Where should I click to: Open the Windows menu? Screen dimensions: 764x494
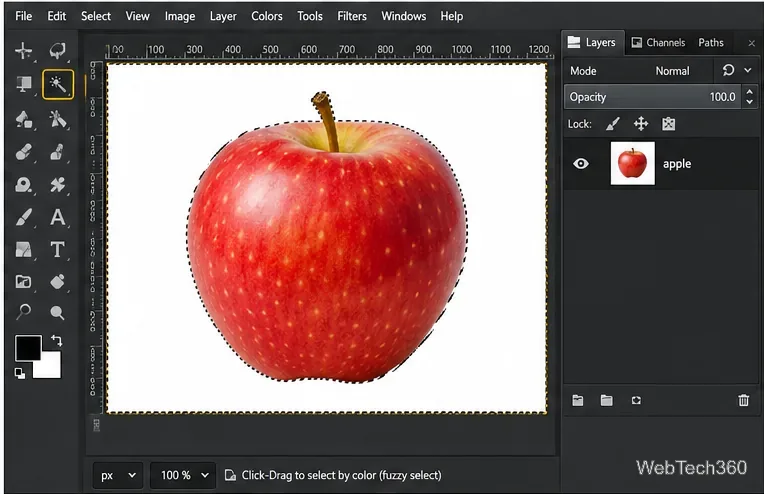click(x=403, y=16)
